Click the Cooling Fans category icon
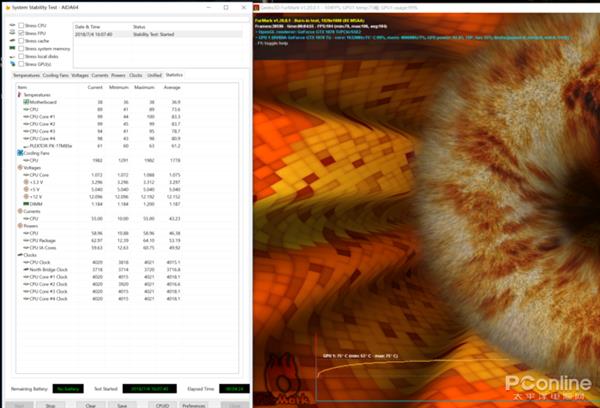Screen dimensions: 600x408 point(19,152)
